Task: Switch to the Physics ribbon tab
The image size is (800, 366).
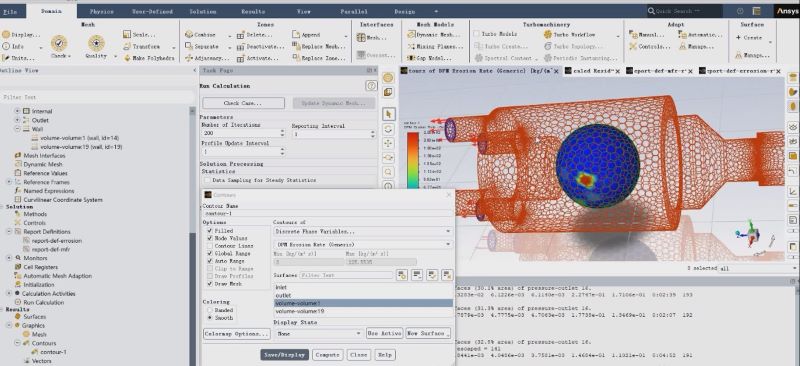Action: click(x=102, y=11)
